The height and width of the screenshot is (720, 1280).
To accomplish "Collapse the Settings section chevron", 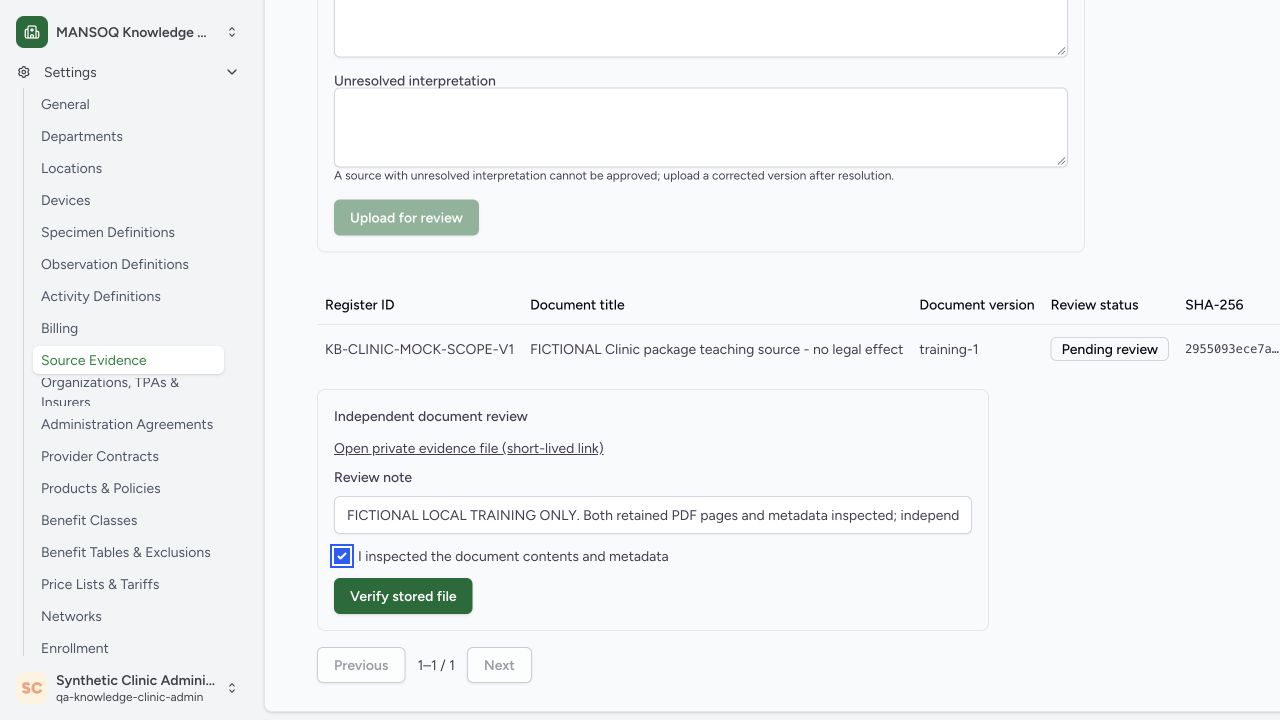I will [232, 72].
